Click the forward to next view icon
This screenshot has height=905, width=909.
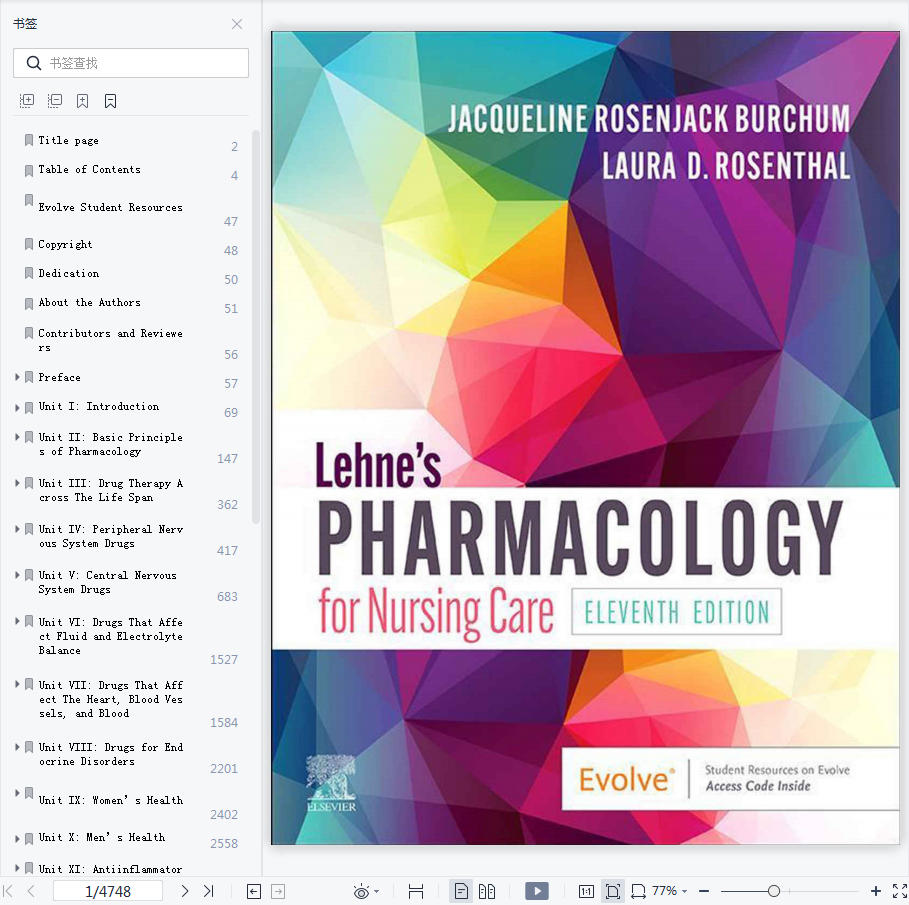point(278,891)
